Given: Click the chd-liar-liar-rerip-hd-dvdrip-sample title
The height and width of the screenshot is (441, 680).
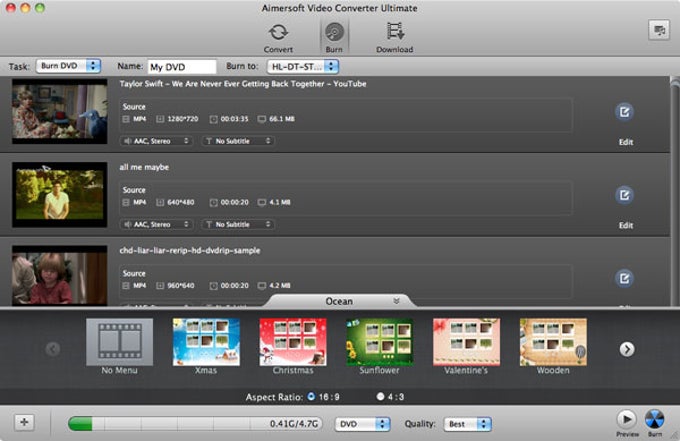Looking at the screenshot, I should (190, 251).
